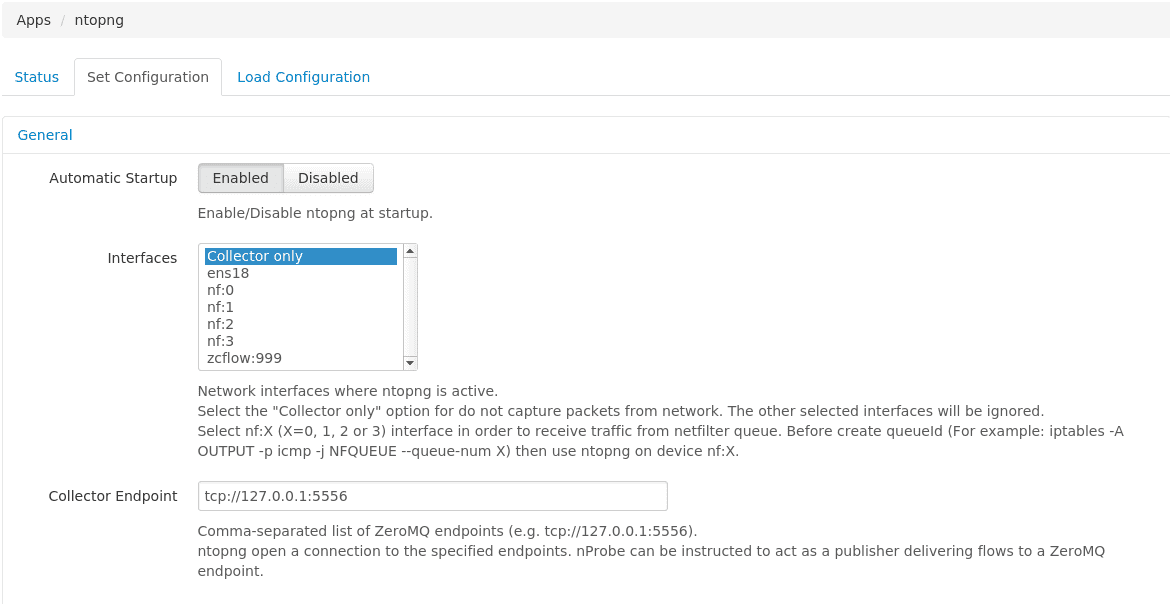1170x604 pixels.
Task: Switch to the Status tab
Action: (x=36, y=77)
